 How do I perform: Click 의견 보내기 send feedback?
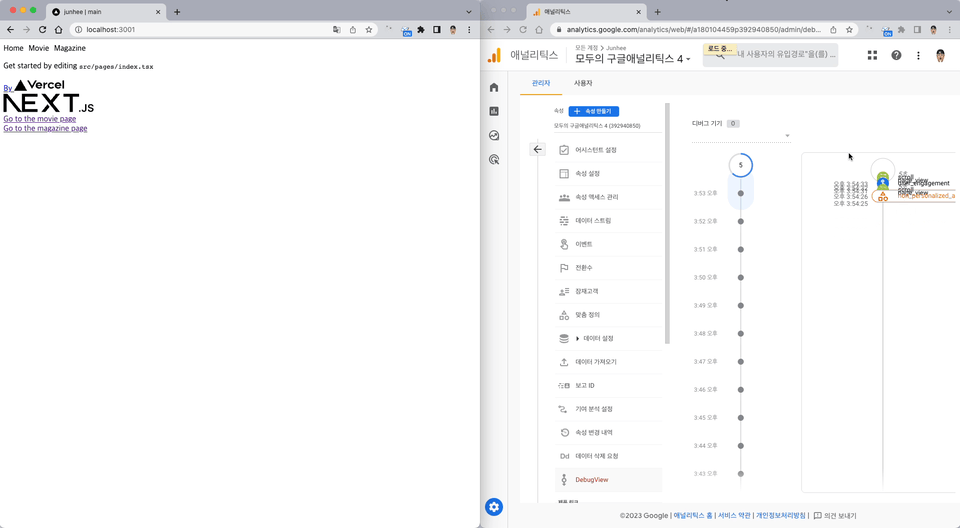(835, 516)
